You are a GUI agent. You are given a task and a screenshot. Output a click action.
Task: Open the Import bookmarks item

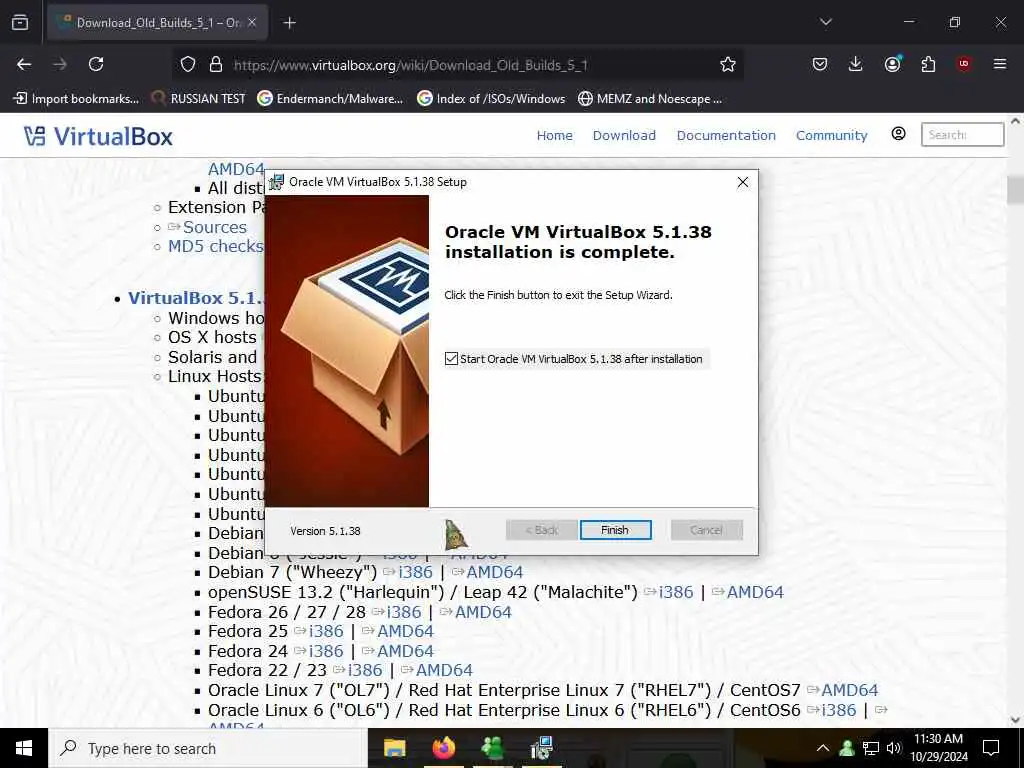pyautogui.click(x=76, y=99)
